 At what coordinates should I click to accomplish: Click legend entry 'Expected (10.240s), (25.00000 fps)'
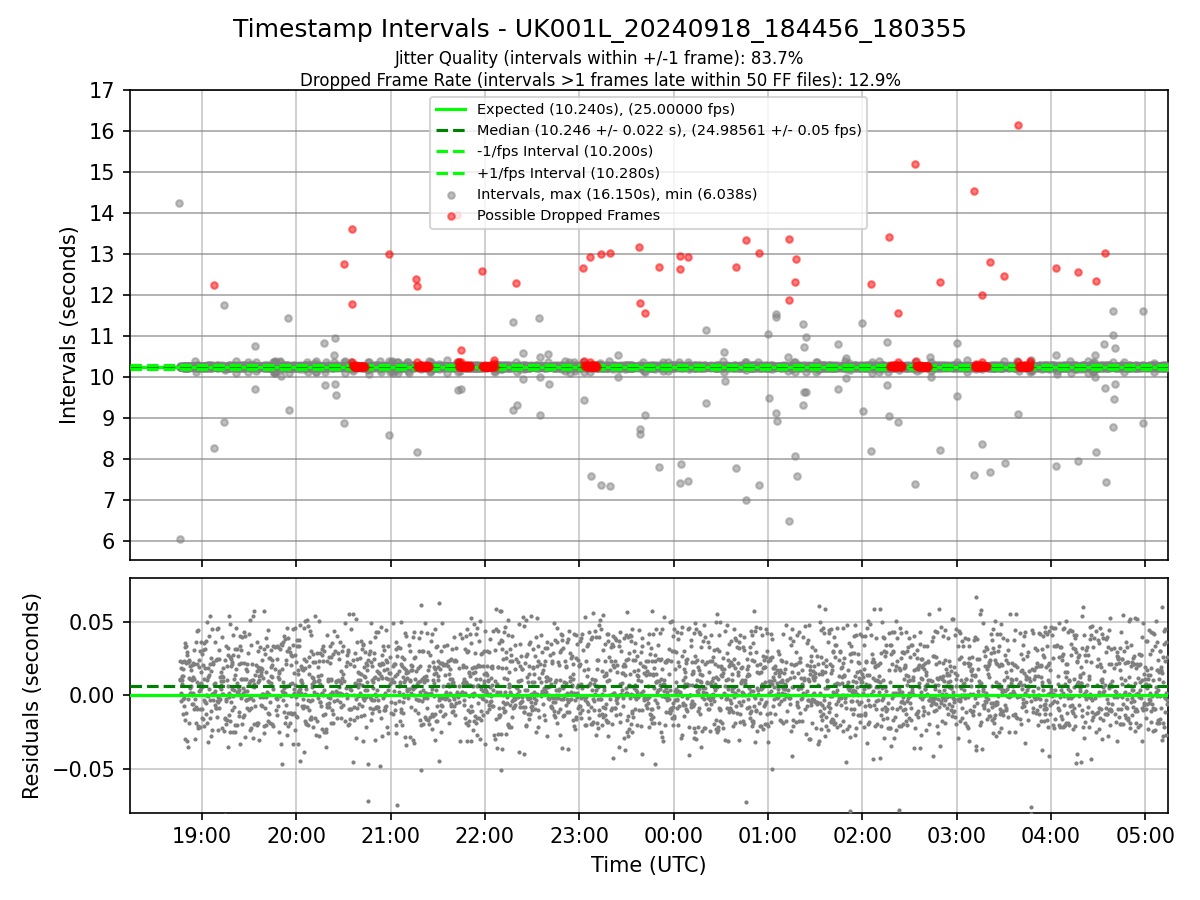605,108
